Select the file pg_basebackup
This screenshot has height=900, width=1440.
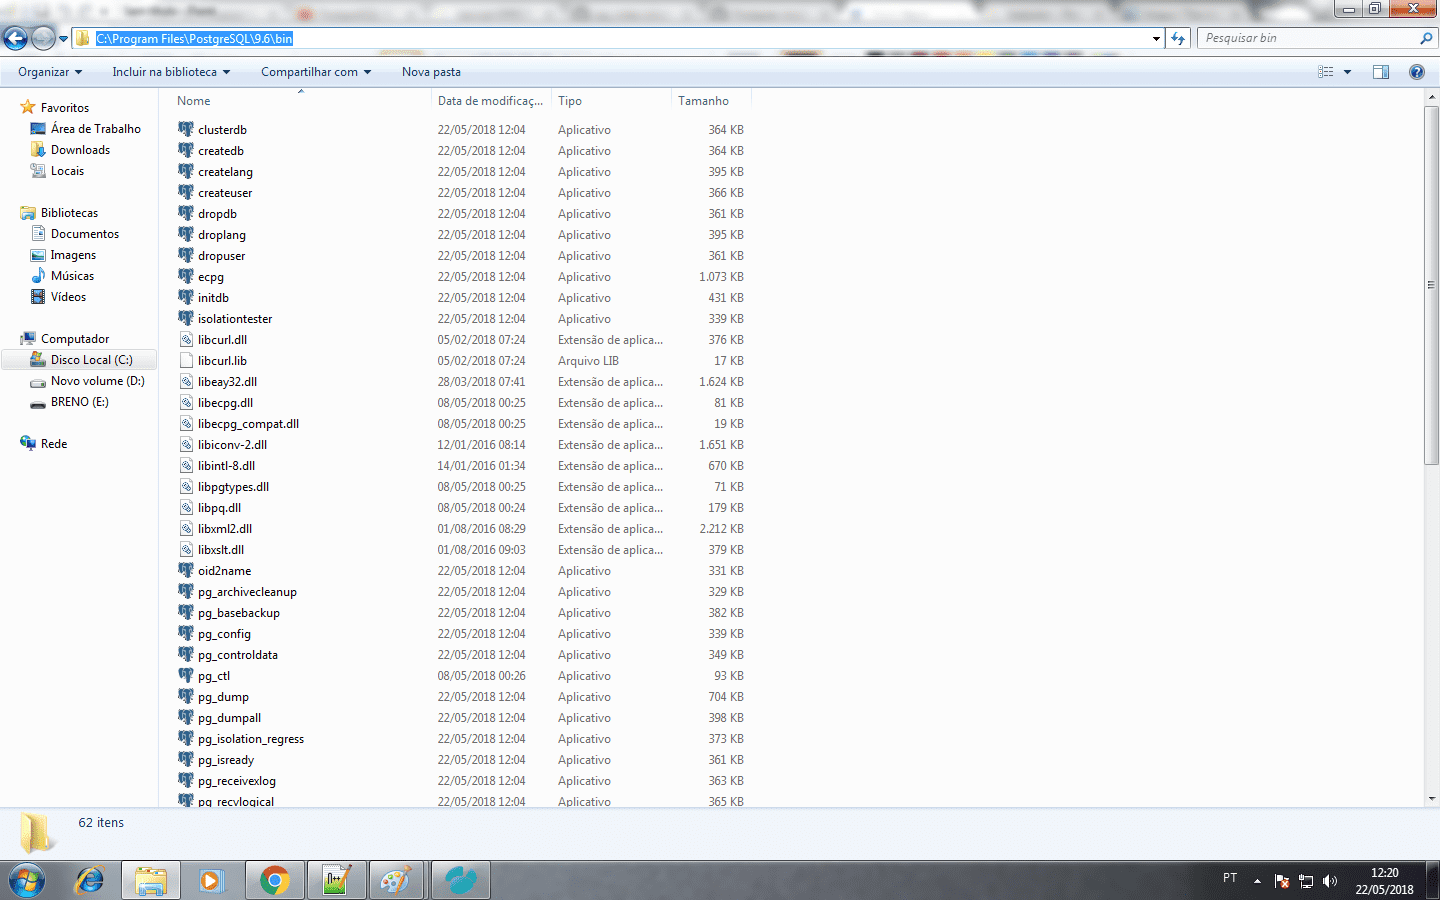tap(239, 612)
